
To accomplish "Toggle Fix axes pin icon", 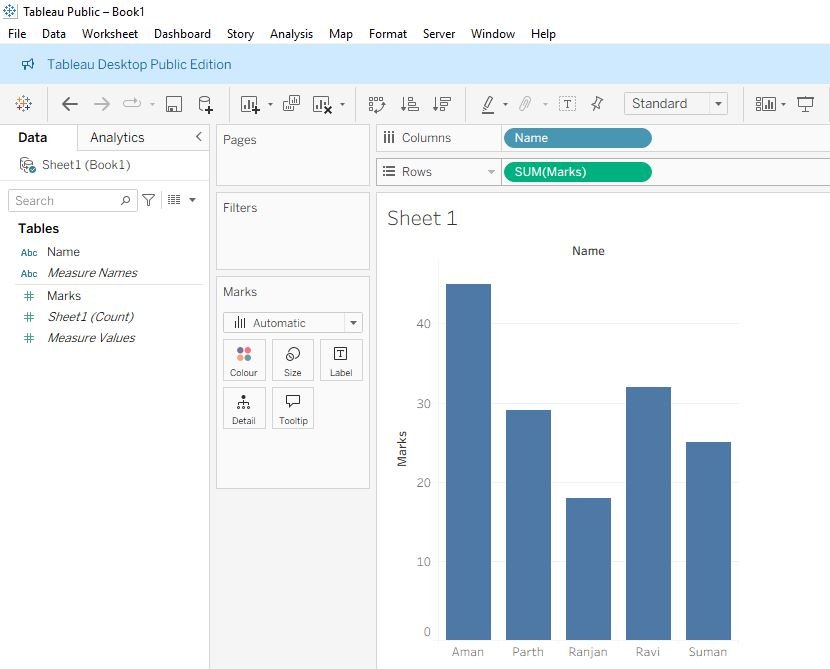I will point(597,104).
